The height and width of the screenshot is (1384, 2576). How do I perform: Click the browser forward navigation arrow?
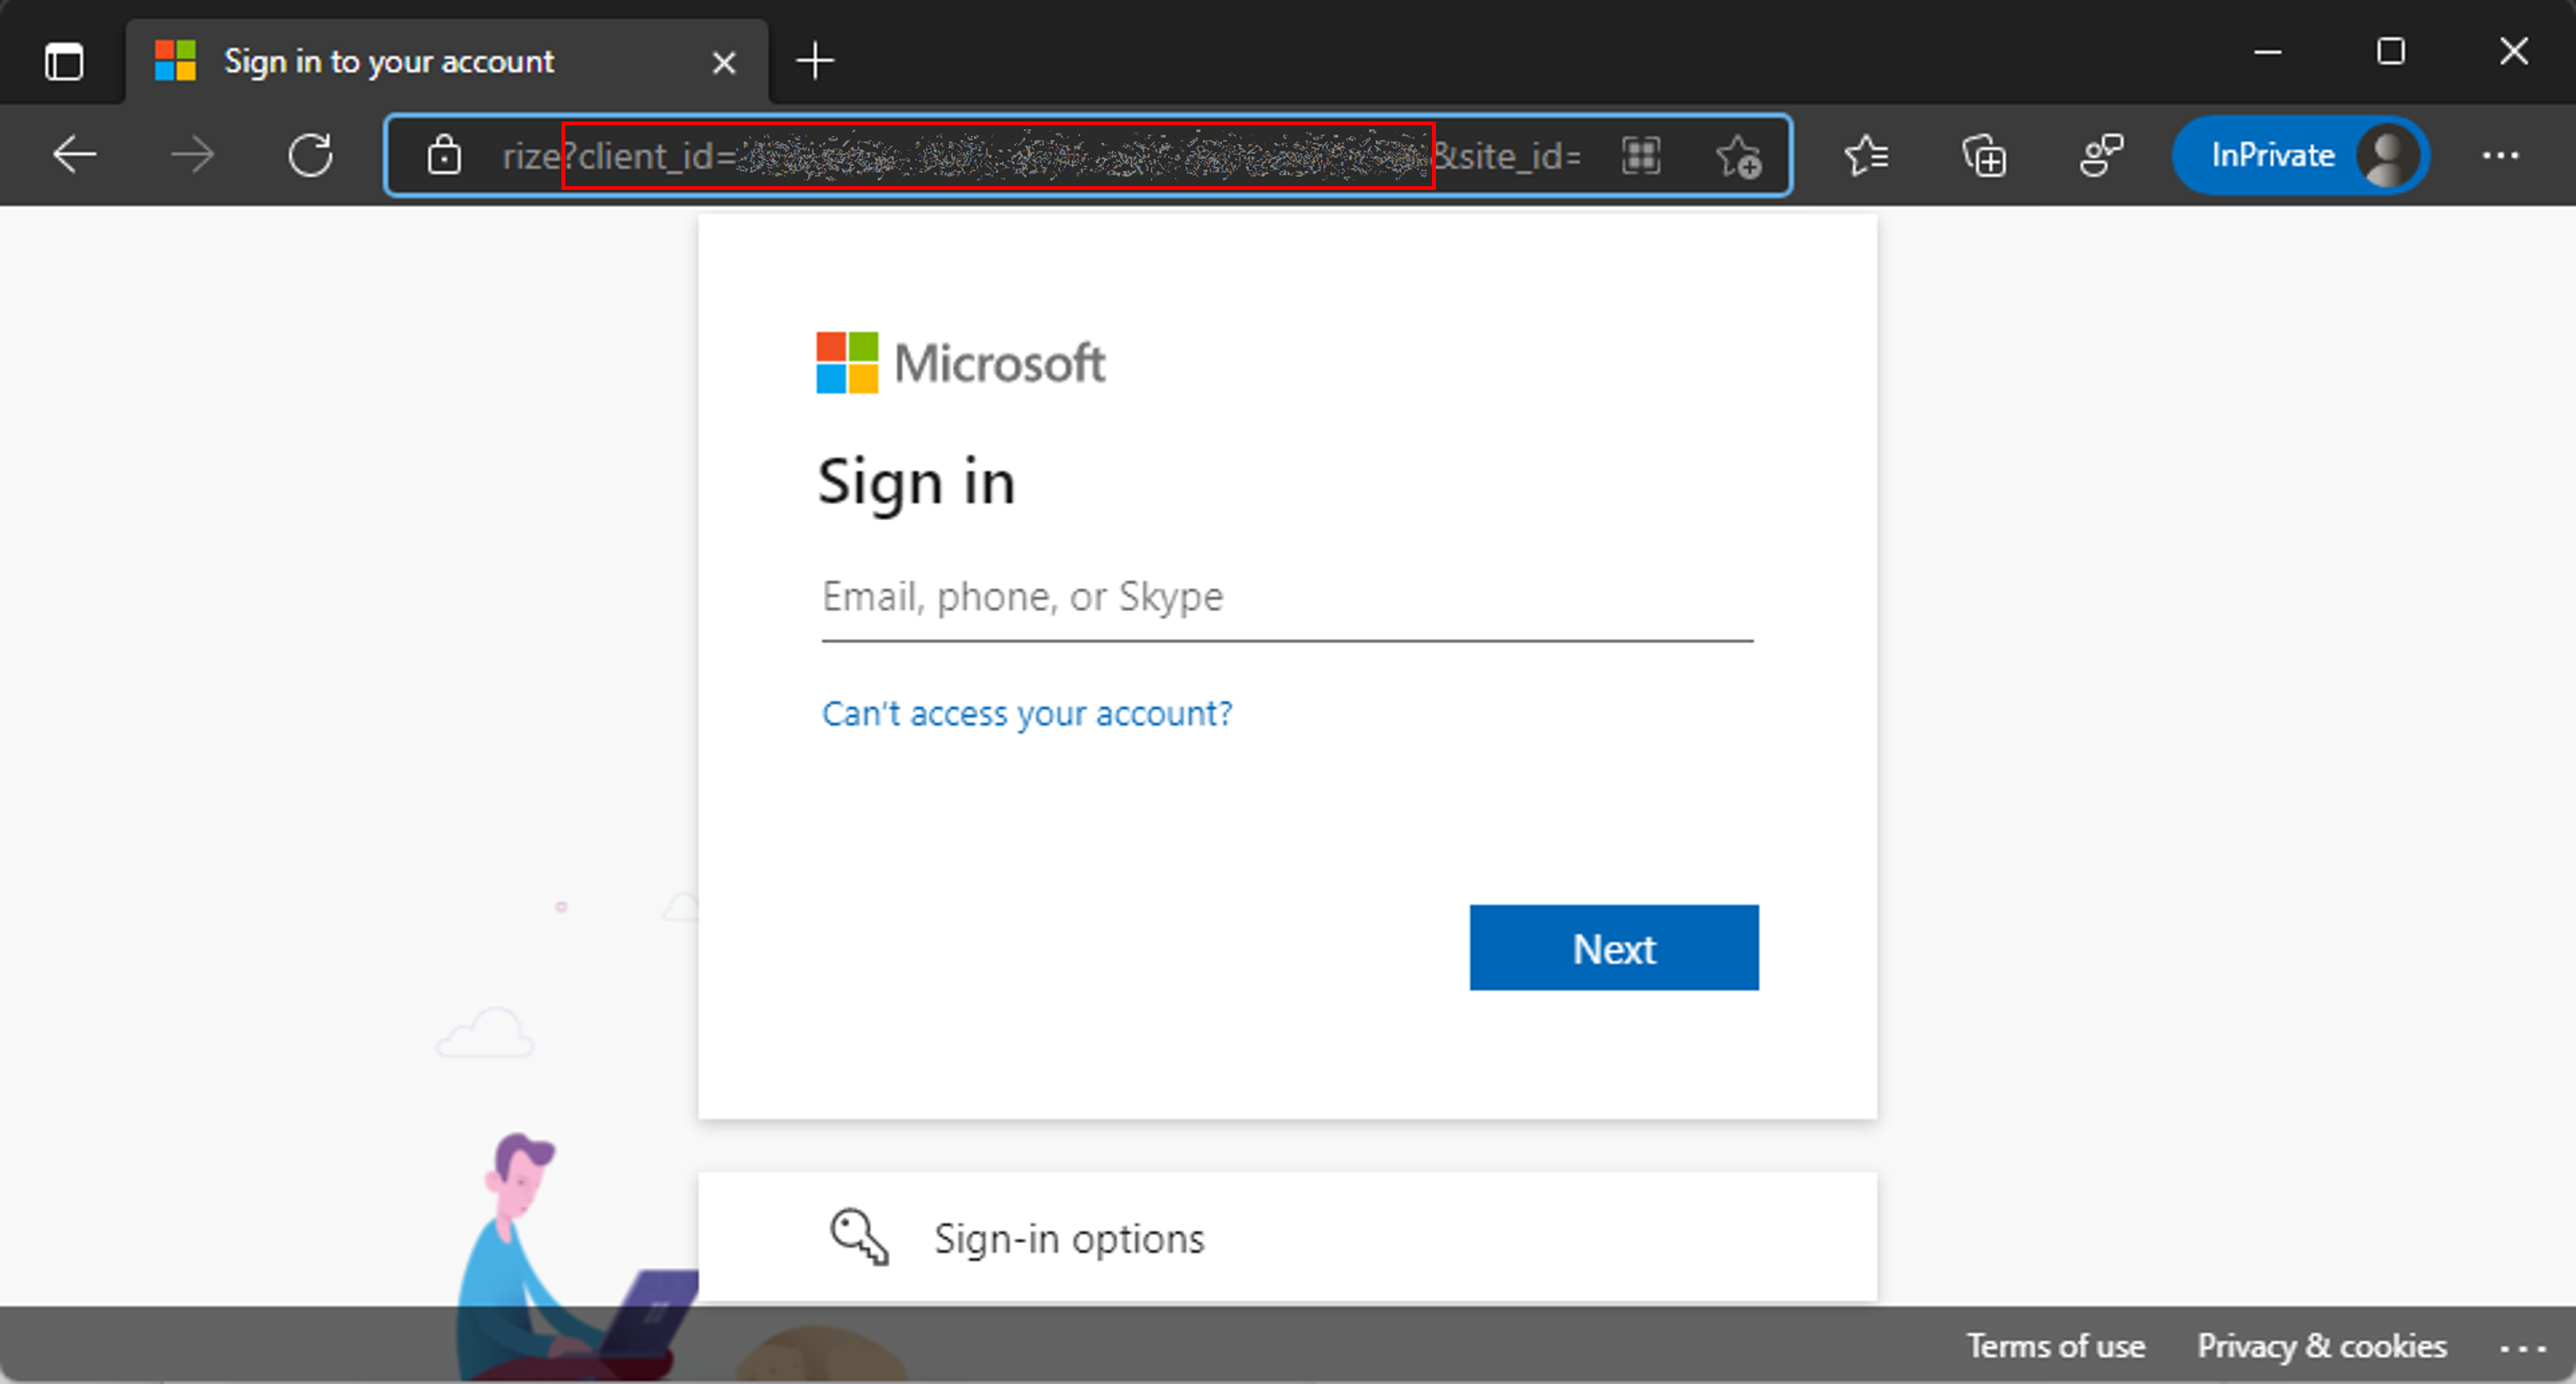pyautogui.click(x=192, y=157)
